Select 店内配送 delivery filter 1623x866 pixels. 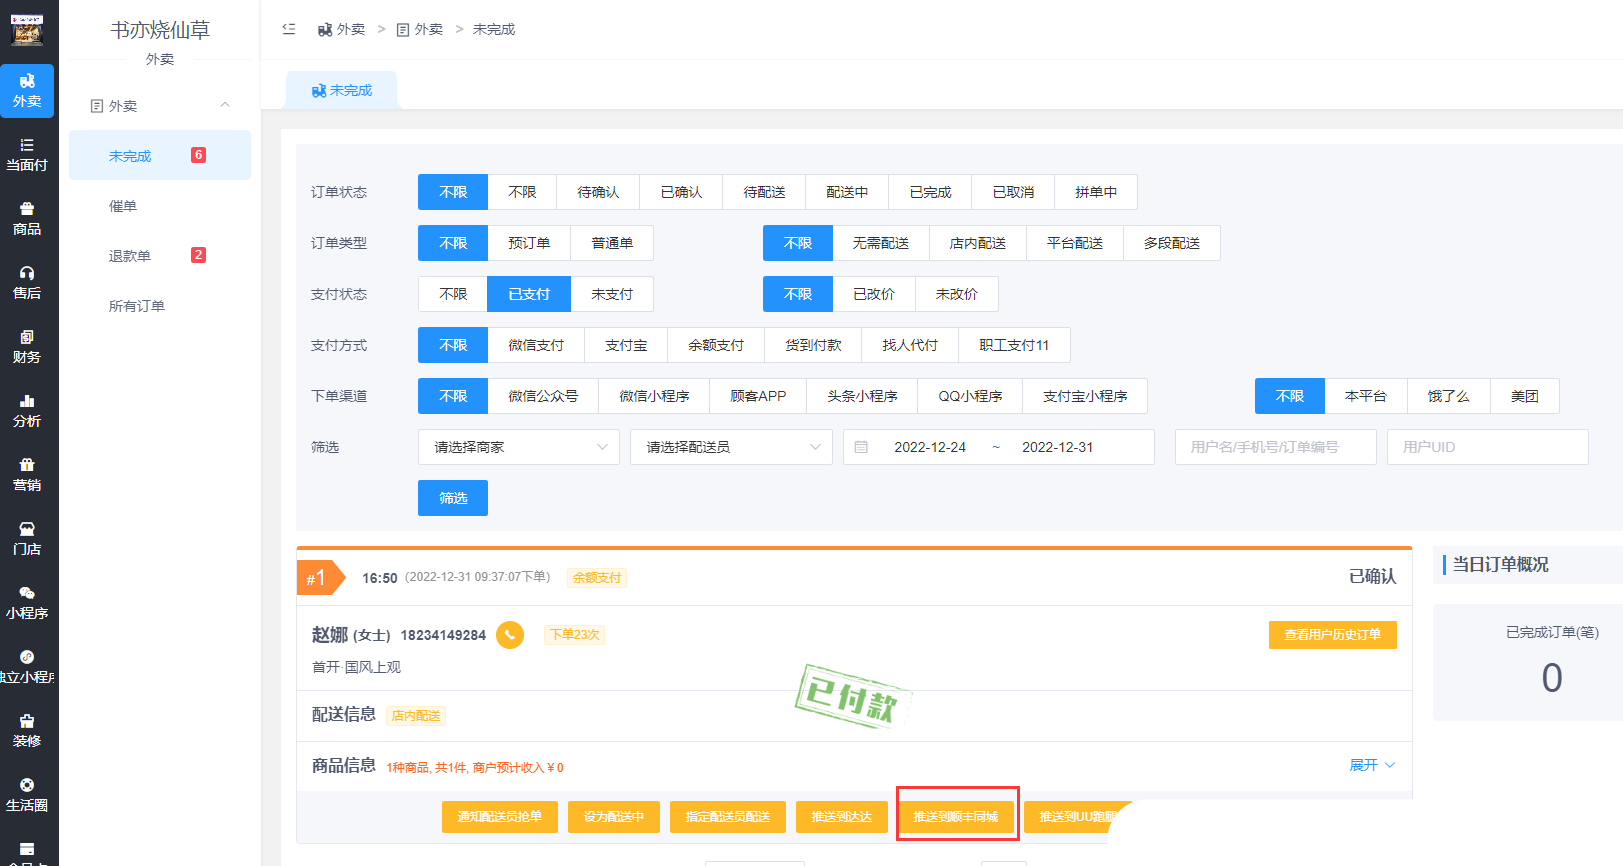(x=978, y=243)
